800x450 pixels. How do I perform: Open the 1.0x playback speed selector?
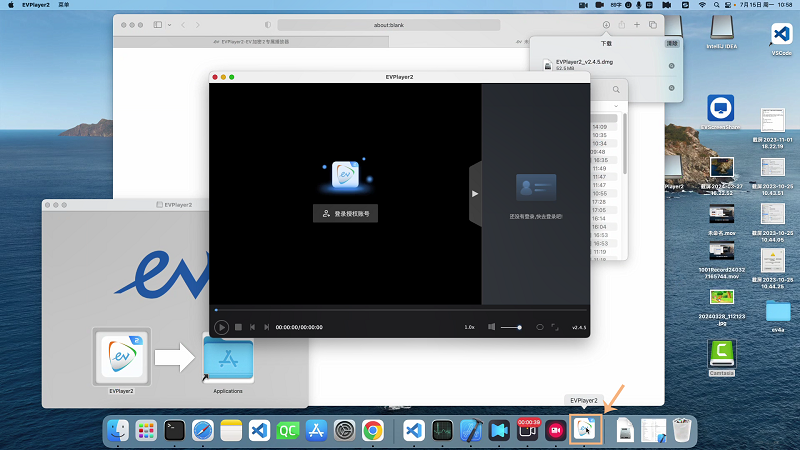(x=469, y=327)
